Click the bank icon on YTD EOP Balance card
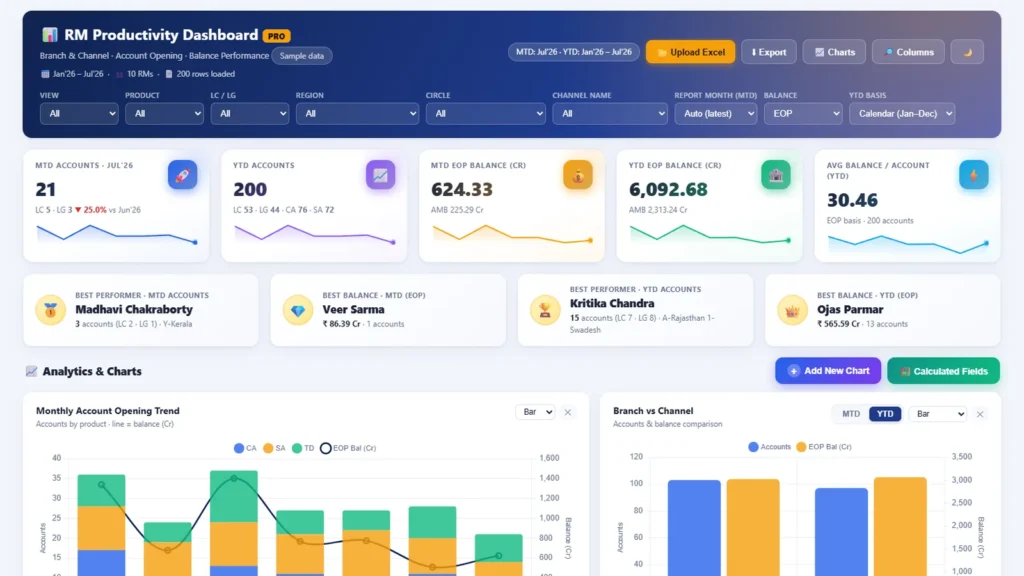Image resolution: width=1024 pixels, height=576 pixels. [x=776, y=175]
